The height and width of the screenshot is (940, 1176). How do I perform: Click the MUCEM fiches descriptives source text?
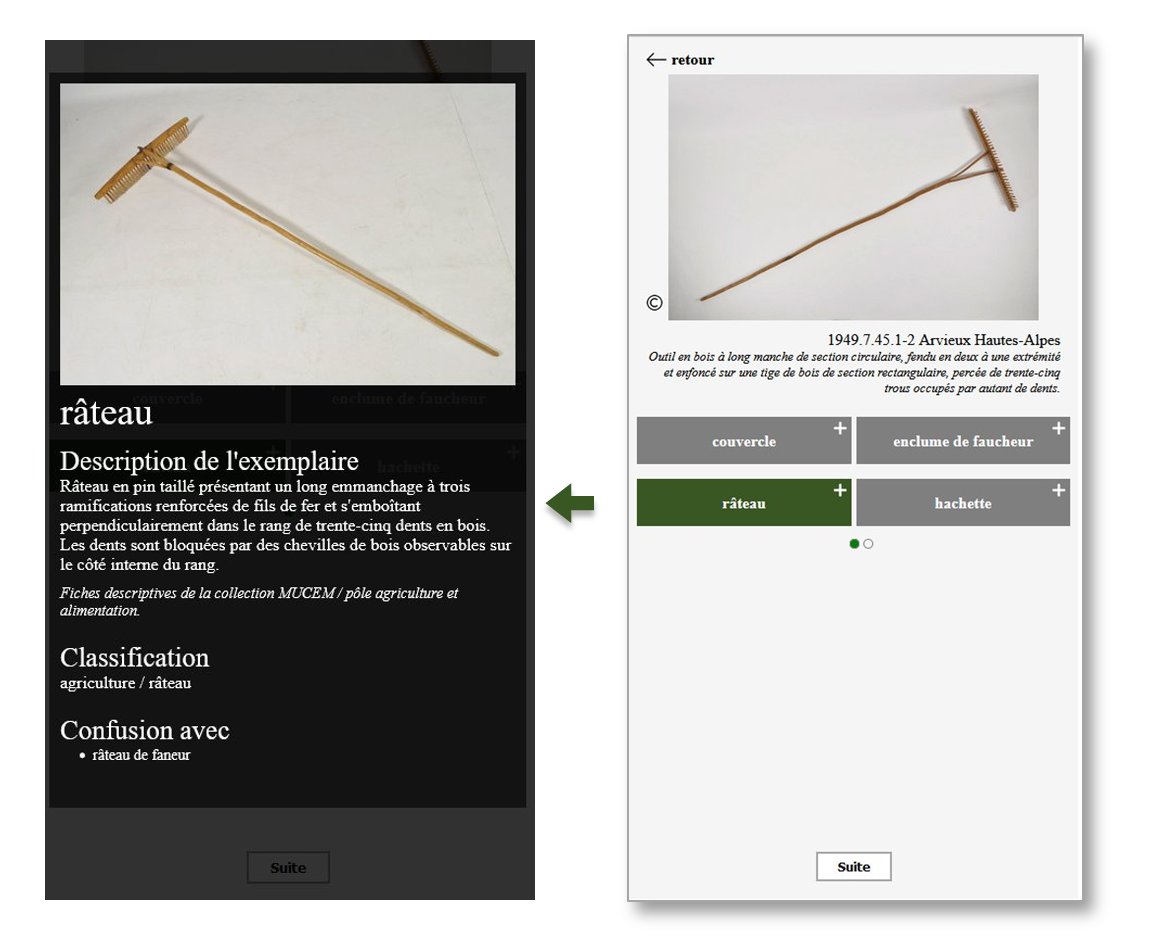(259, 602)
